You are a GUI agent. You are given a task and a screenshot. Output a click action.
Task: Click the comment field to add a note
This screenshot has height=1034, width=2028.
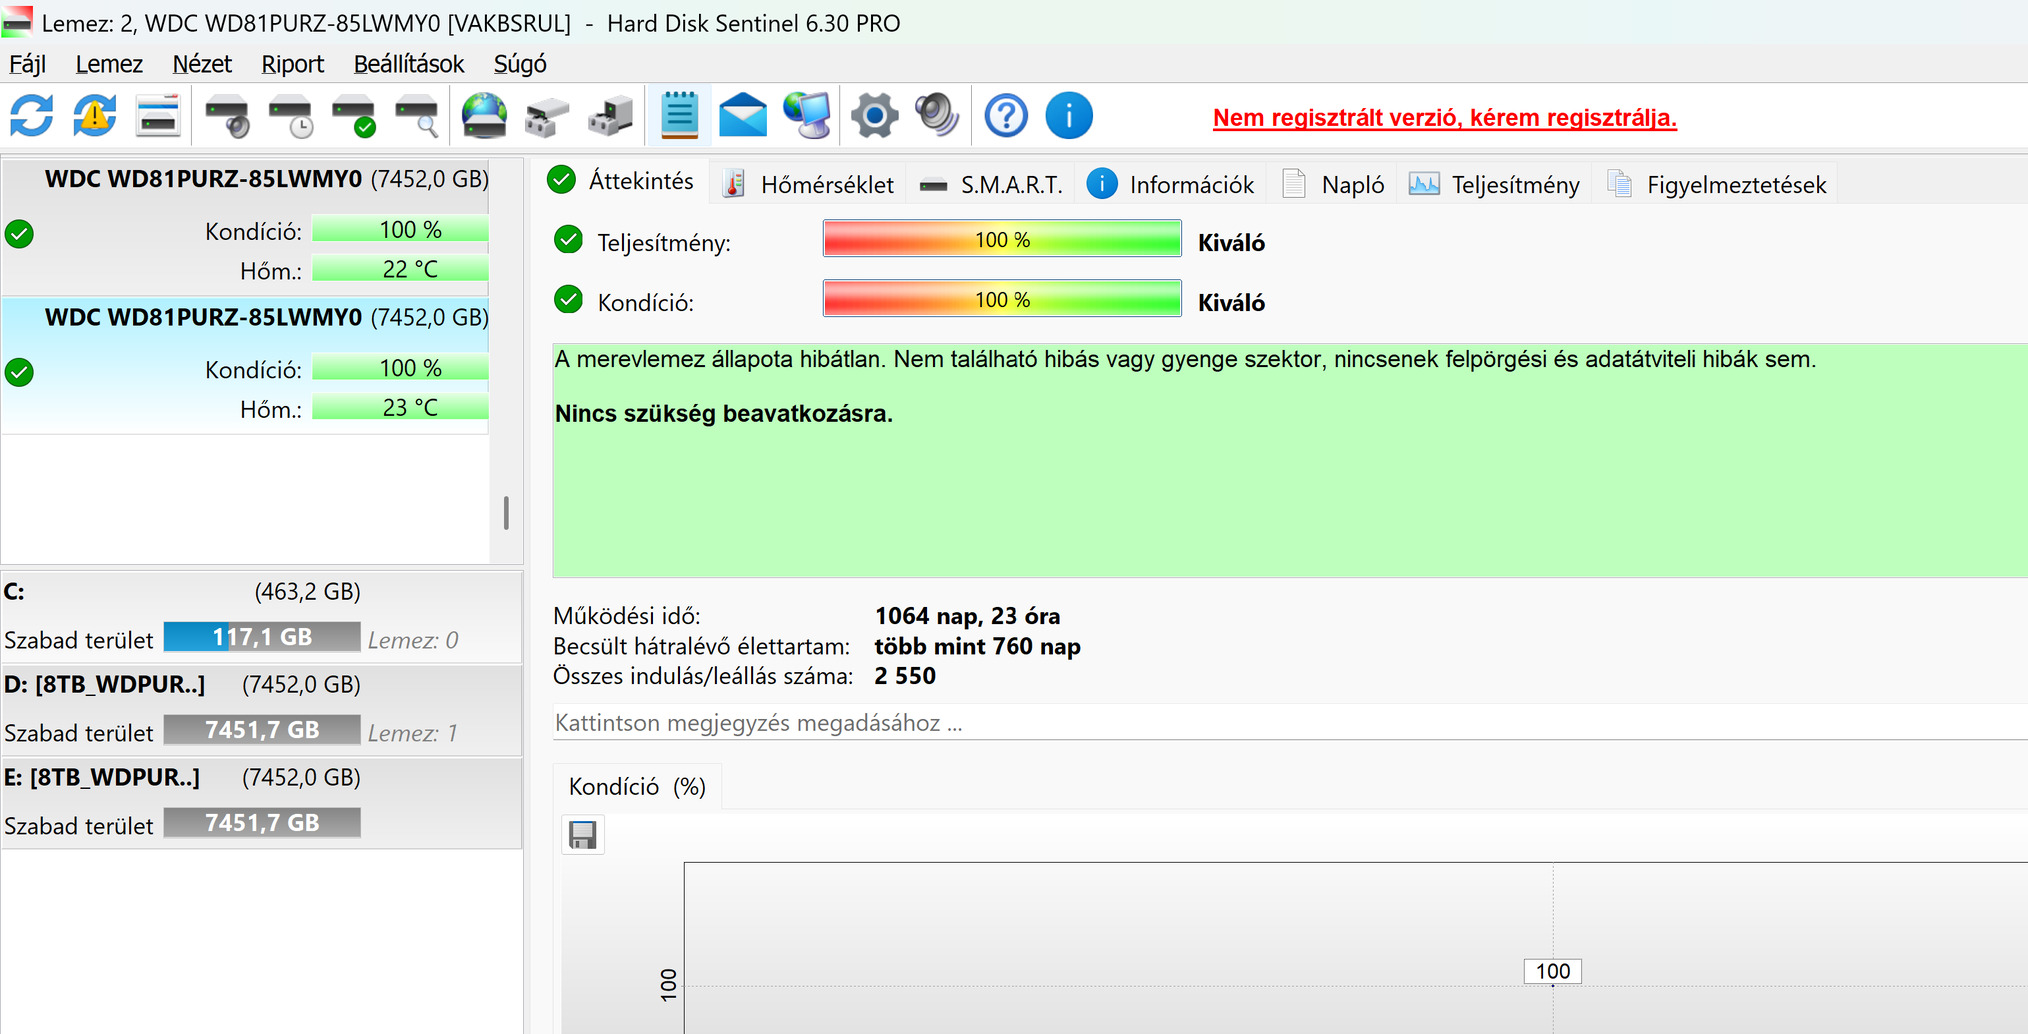pos(1290,723)
